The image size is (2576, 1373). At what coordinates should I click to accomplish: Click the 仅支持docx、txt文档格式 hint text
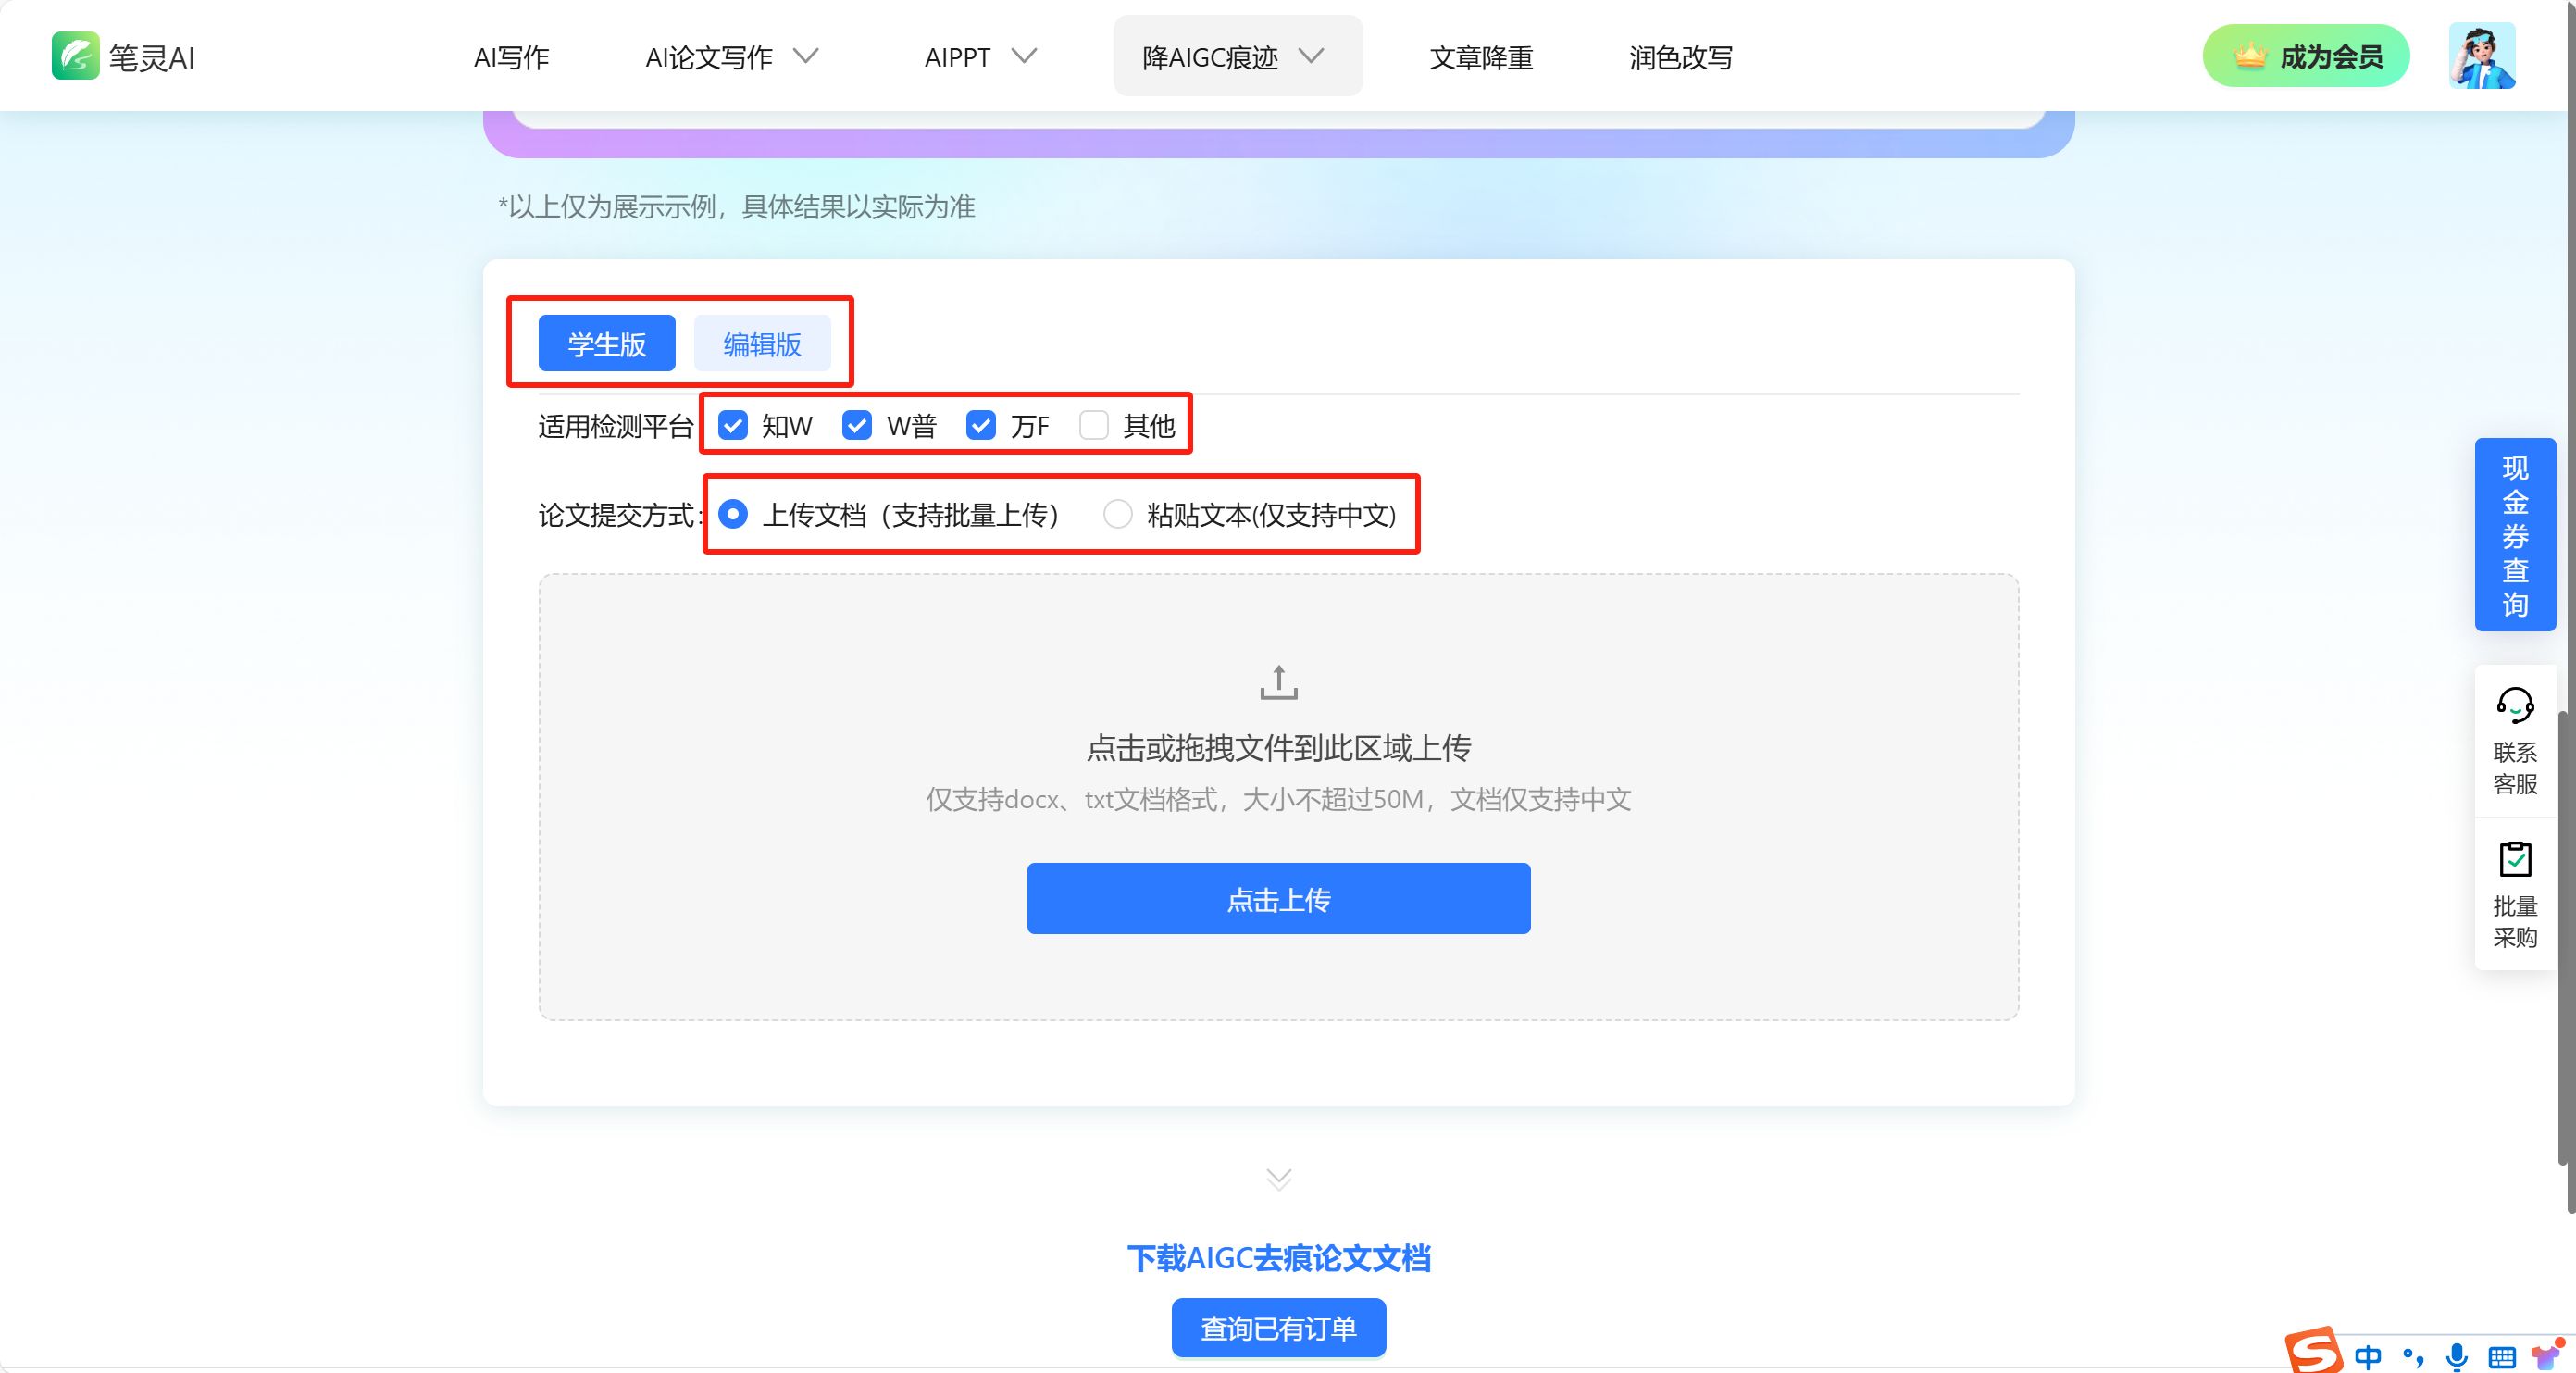tap(1279, 799)
